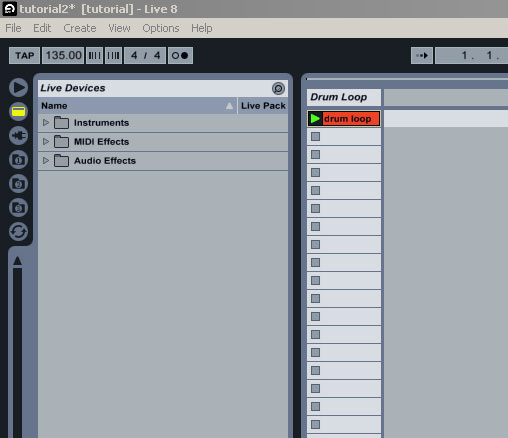The image size is (508, 438).
Task: Click the tempo nudge down button
Action: pos(94,55)
